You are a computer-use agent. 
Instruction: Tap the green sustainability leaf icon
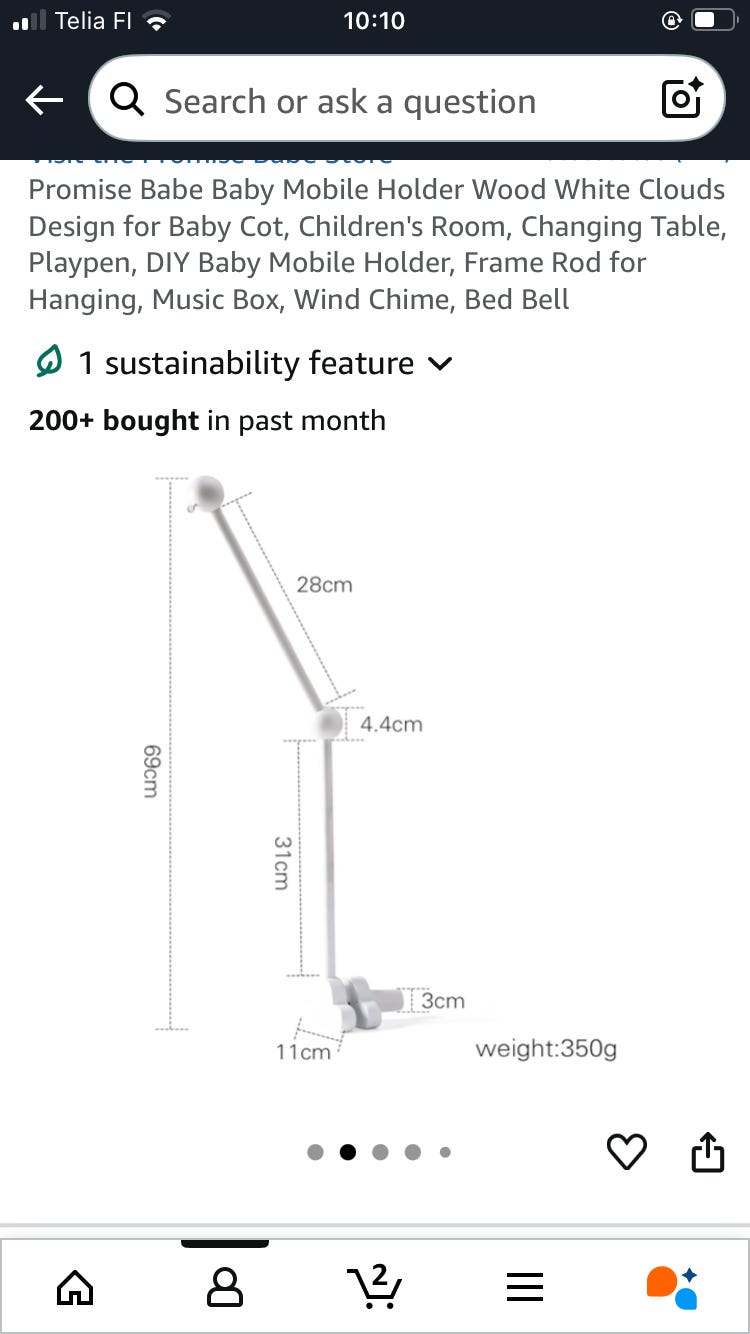pos(49,362)
